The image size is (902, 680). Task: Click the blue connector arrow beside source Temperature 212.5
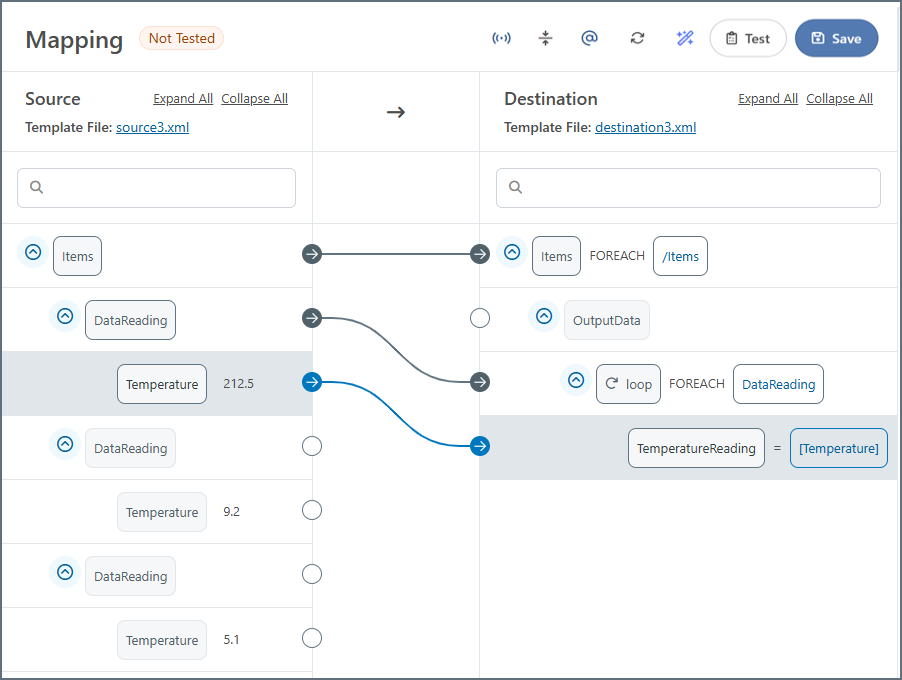(x=312, y=382)
